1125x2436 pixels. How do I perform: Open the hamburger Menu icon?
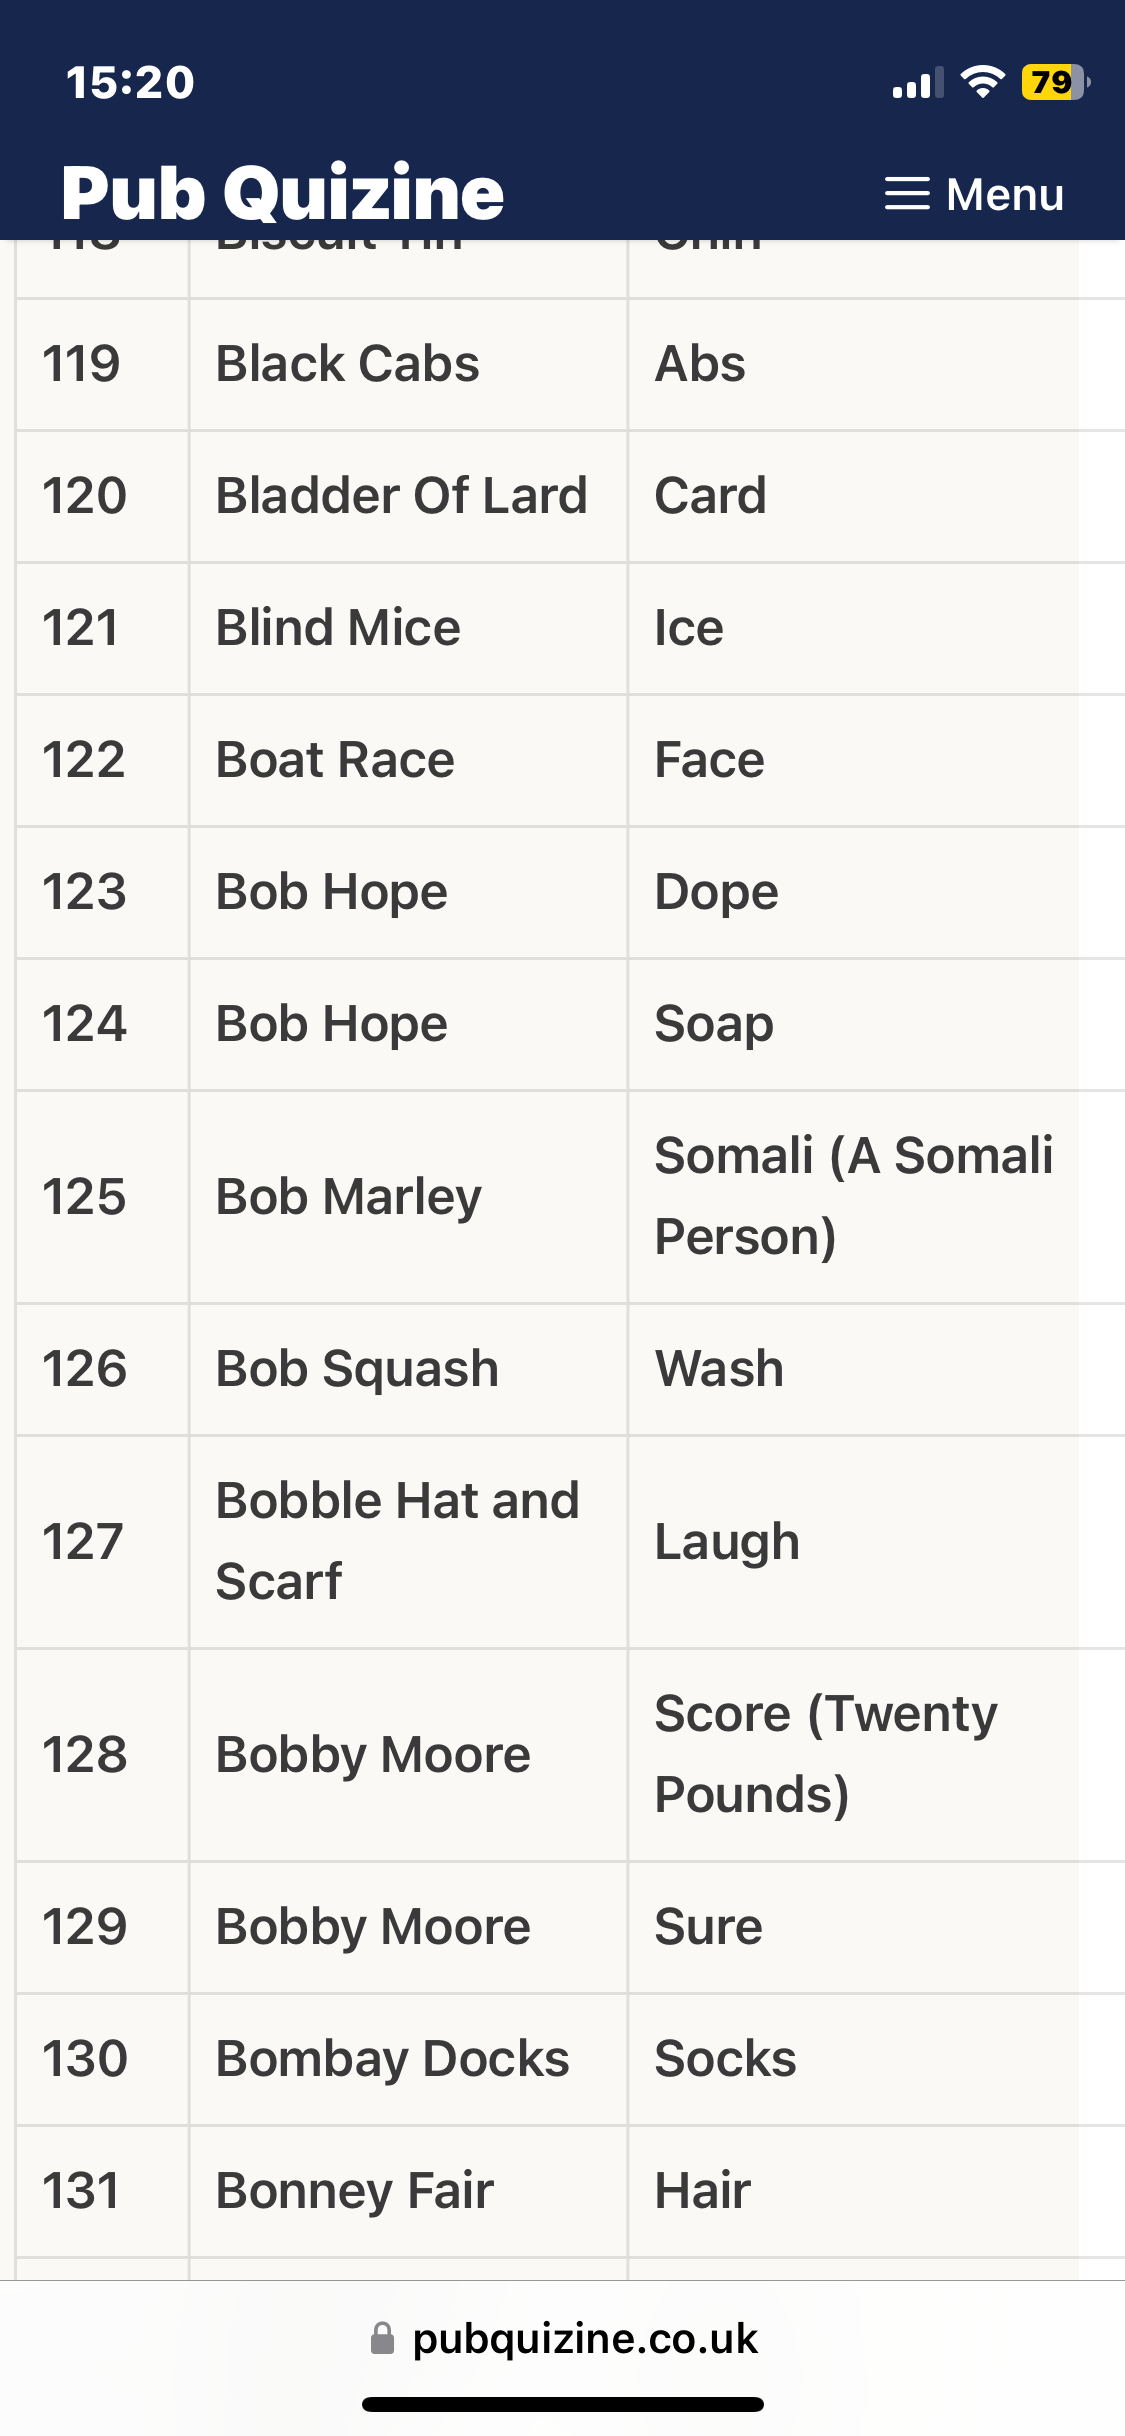click(907, 194)
